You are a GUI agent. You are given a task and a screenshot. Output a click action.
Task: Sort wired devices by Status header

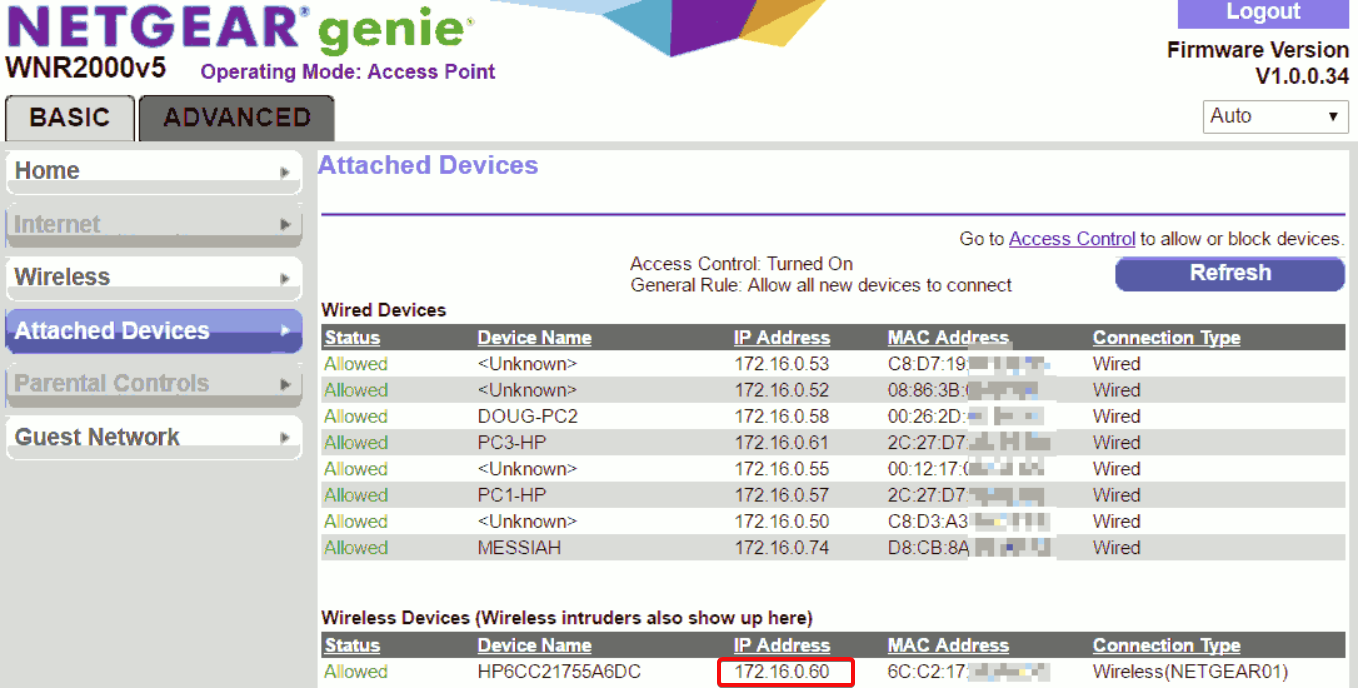click(x=352, y=338)
